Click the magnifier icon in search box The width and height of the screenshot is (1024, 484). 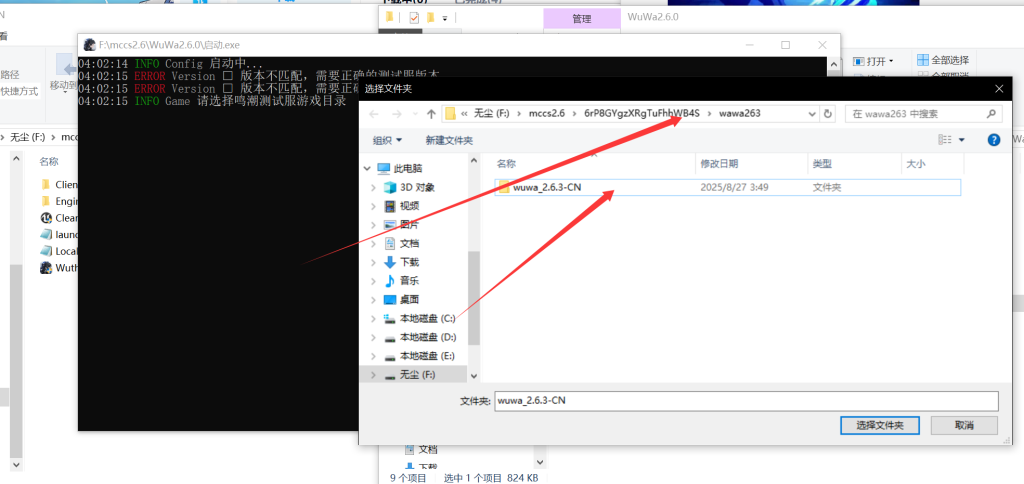pos(991,114)
